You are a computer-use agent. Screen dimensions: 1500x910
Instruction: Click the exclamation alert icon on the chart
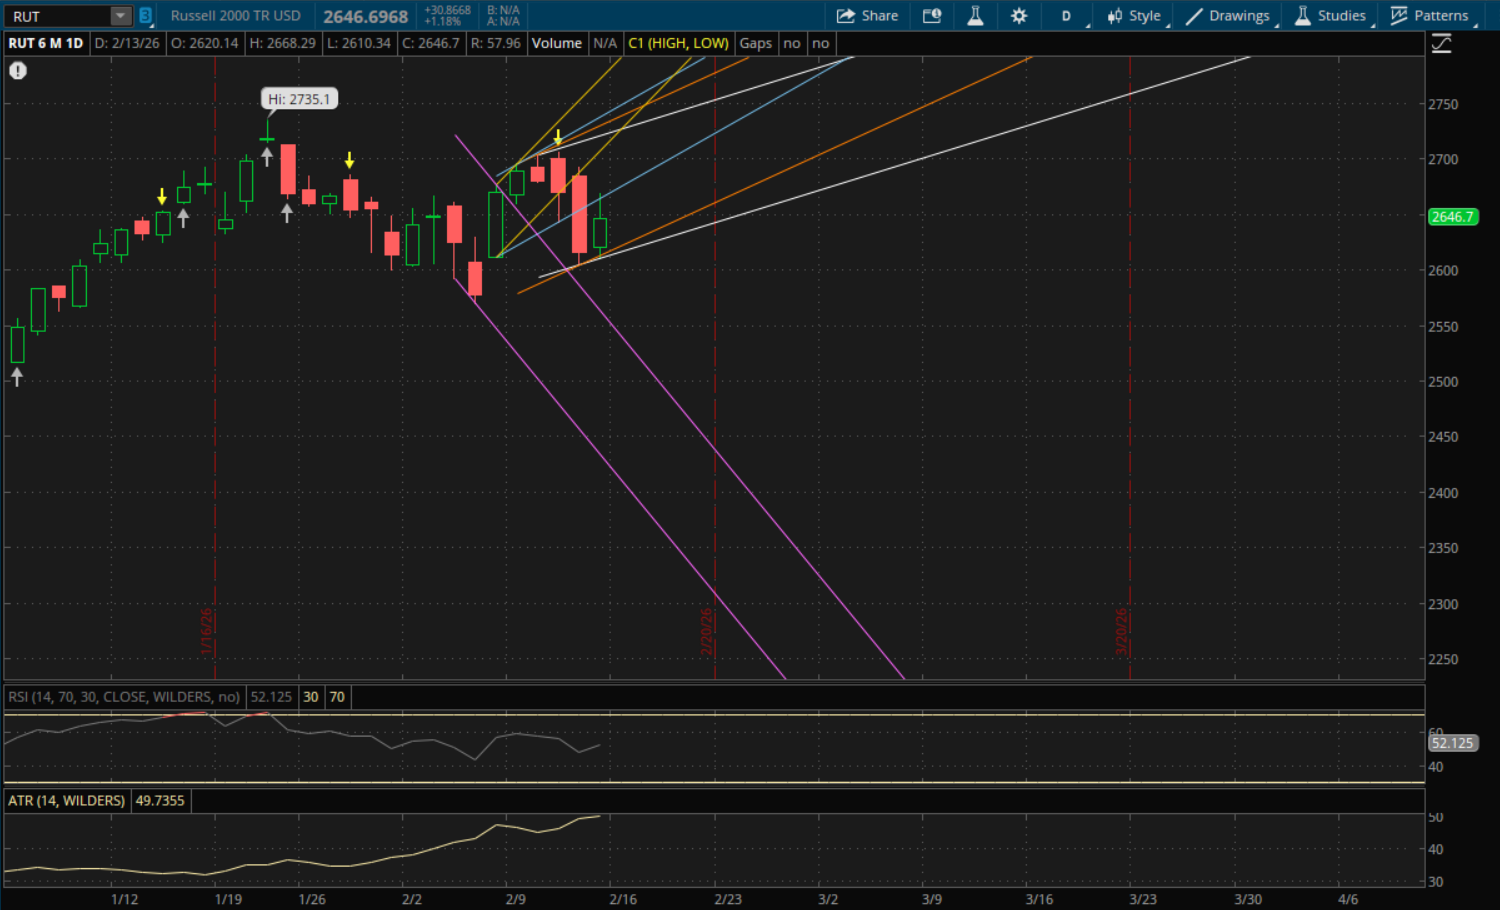[18, 71]
